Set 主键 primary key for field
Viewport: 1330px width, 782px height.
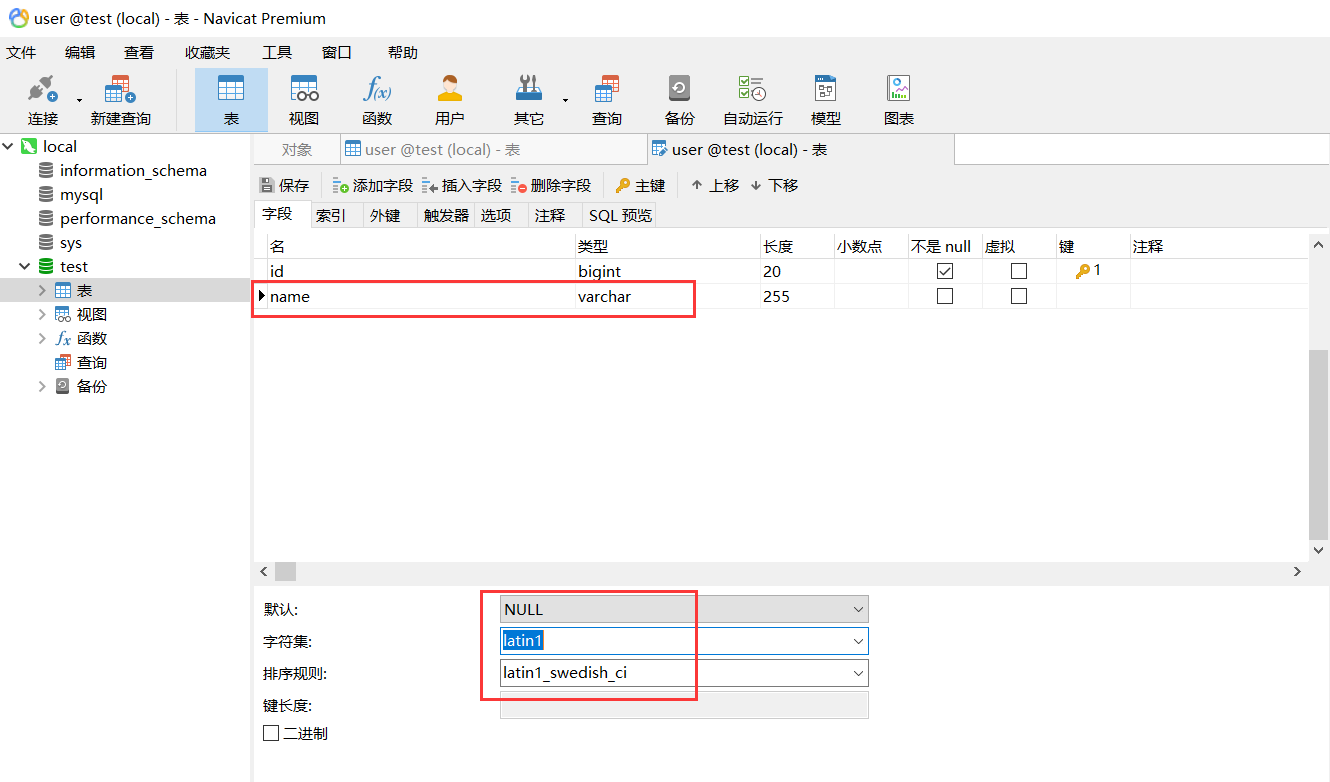click(x=640, y=185)
